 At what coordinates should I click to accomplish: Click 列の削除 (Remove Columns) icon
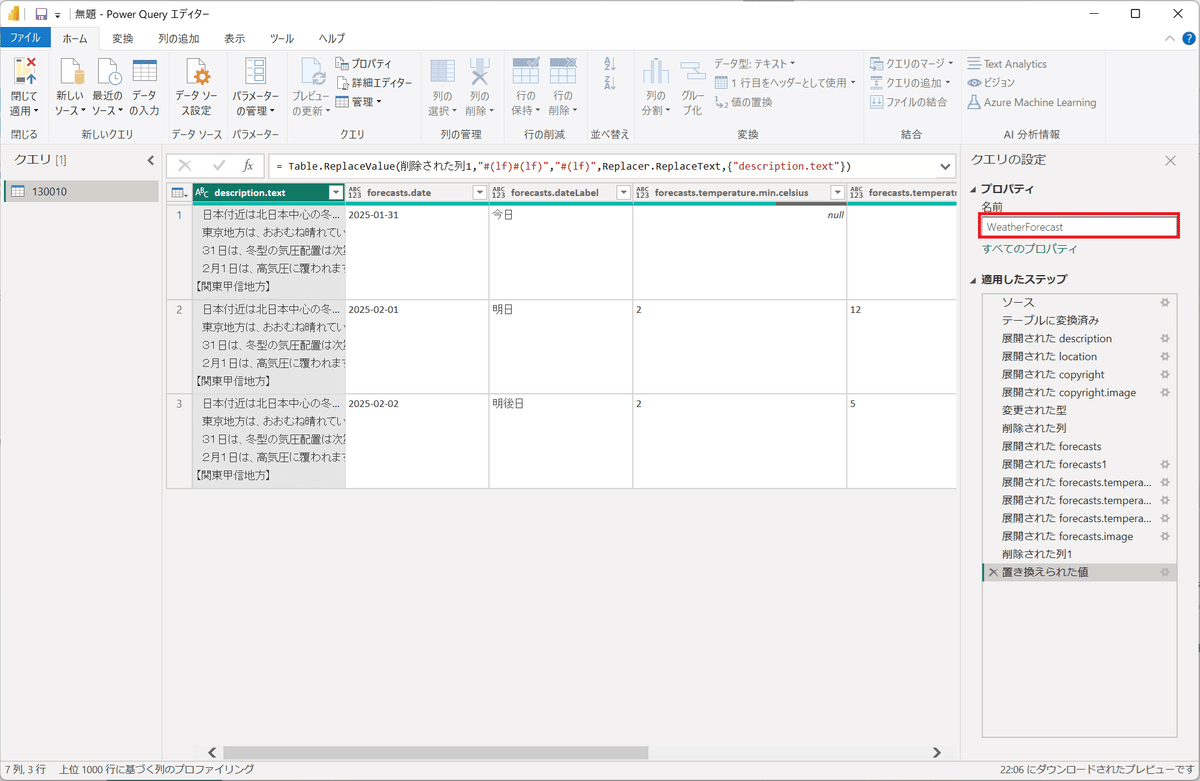point(479,73)
